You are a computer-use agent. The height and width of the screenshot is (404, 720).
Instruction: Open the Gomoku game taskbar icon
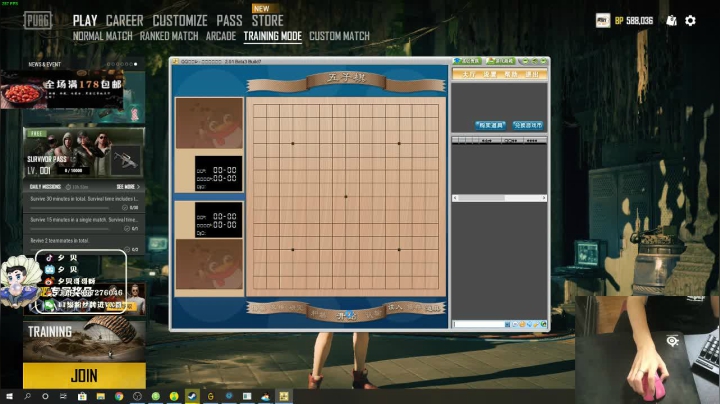tap(284, 396)
